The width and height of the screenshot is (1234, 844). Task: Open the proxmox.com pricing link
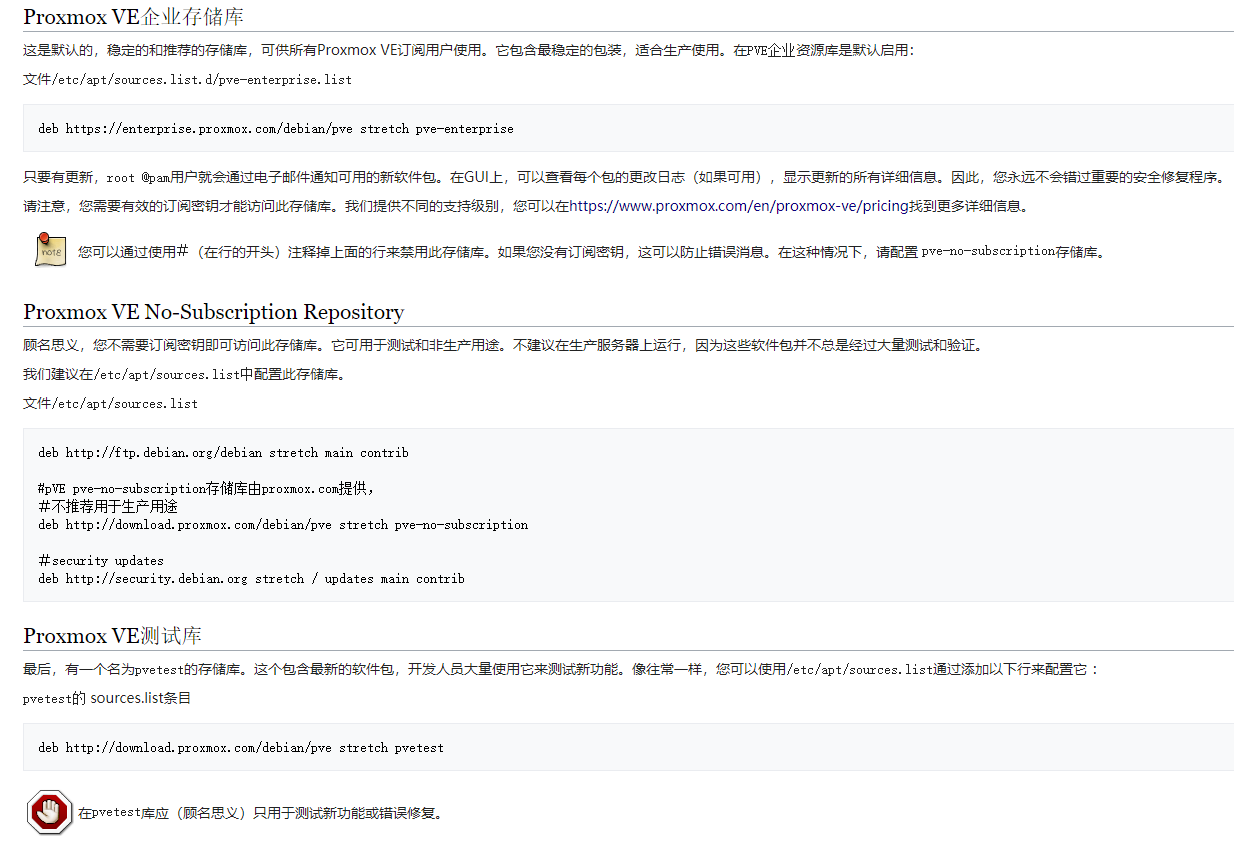click(x=739, y=207)
